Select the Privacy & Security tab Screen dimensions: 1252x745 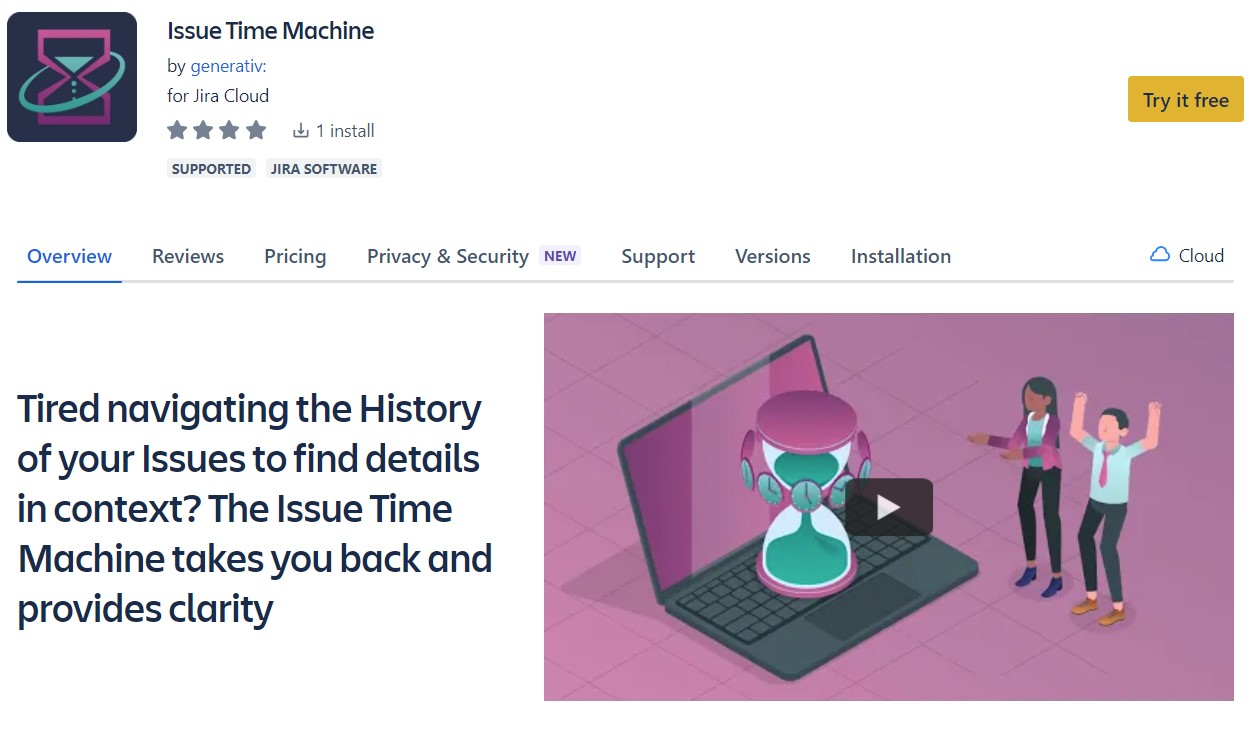pyautogui.click(x=447, y=257)
